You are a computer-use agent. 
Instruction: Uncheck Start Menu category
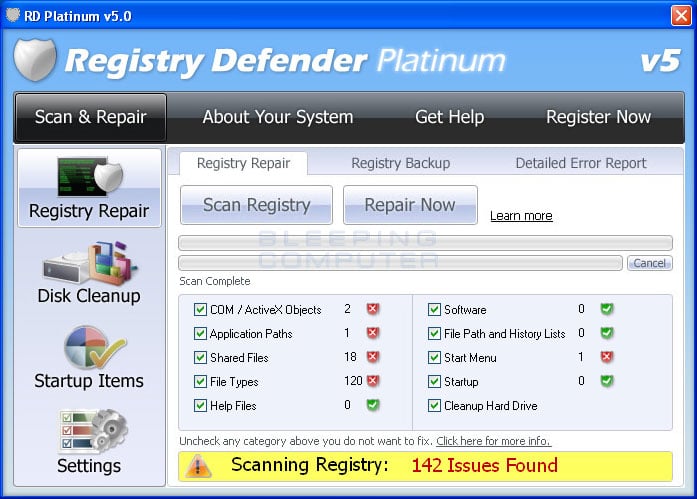click(x=434, y=357)
